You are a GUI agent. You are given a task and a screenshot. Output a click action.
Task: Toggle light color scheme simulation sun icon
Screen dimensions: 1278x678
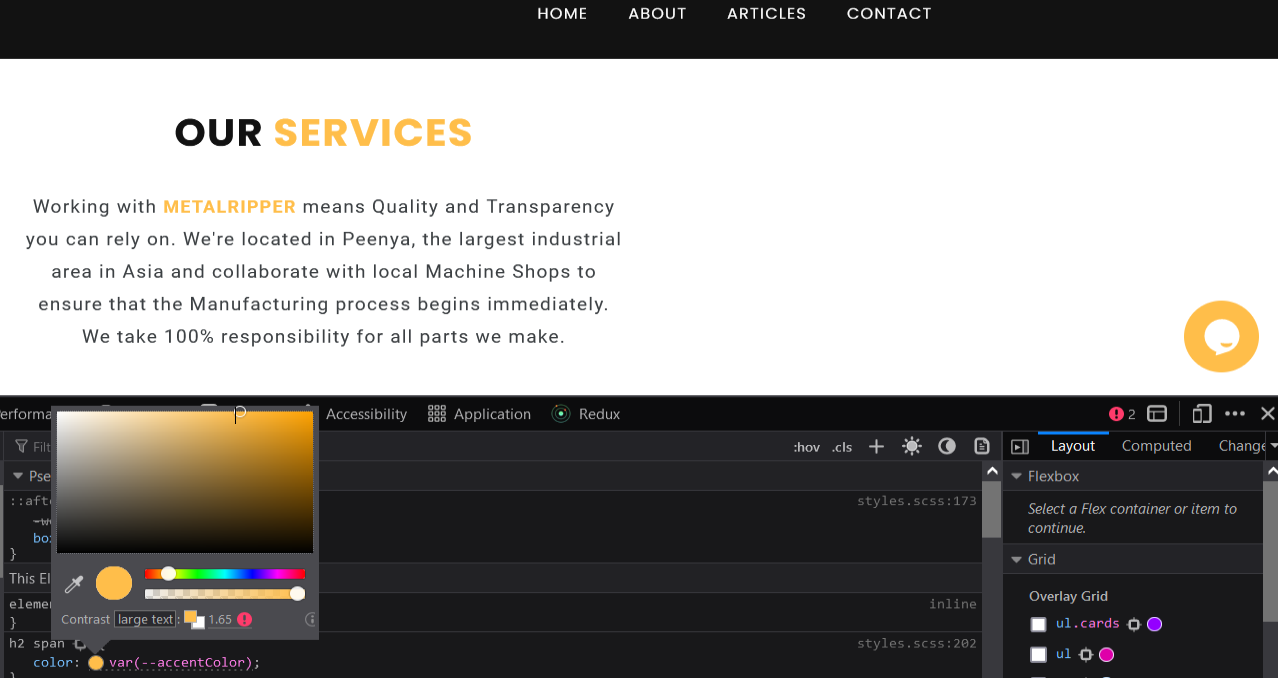coord(911,446)
